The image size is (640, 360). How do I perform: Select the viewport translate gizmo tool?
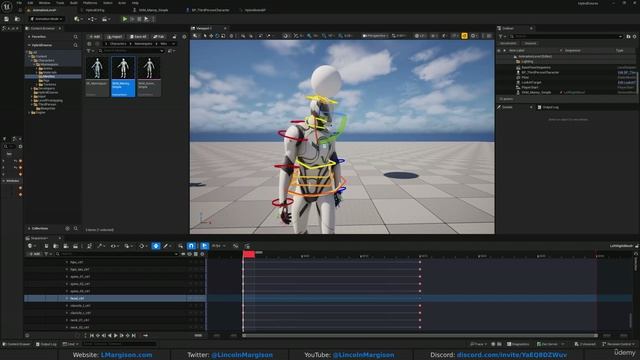(211, 36)
